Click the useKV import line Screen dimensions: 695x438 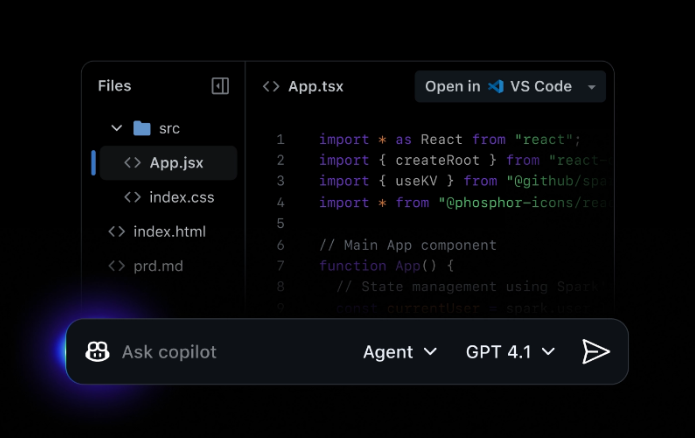click(465, 181)
